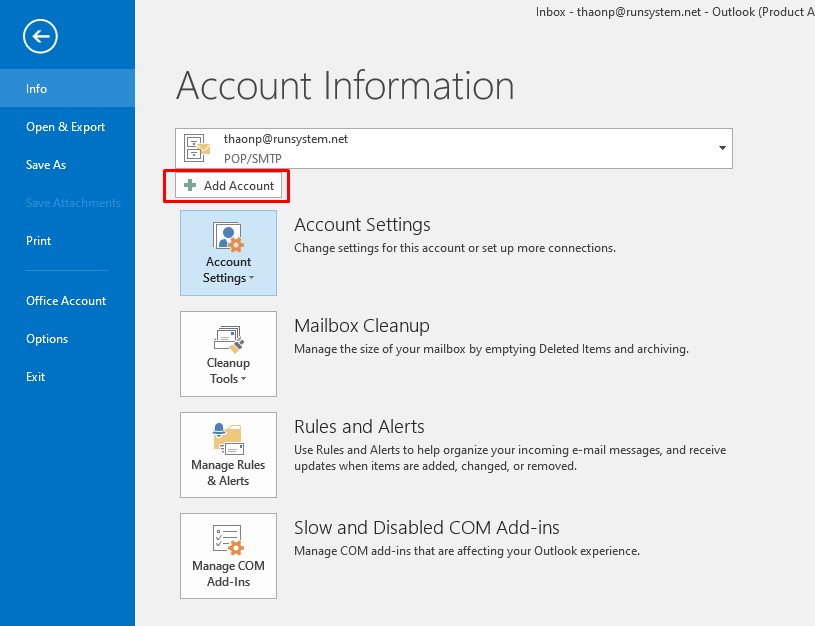The width and height of the screenshot is (815, 626).
Task: Click 'Manage COM add-ins that are affecting' text
Action: pyautogui.click(x=467, y=551)
